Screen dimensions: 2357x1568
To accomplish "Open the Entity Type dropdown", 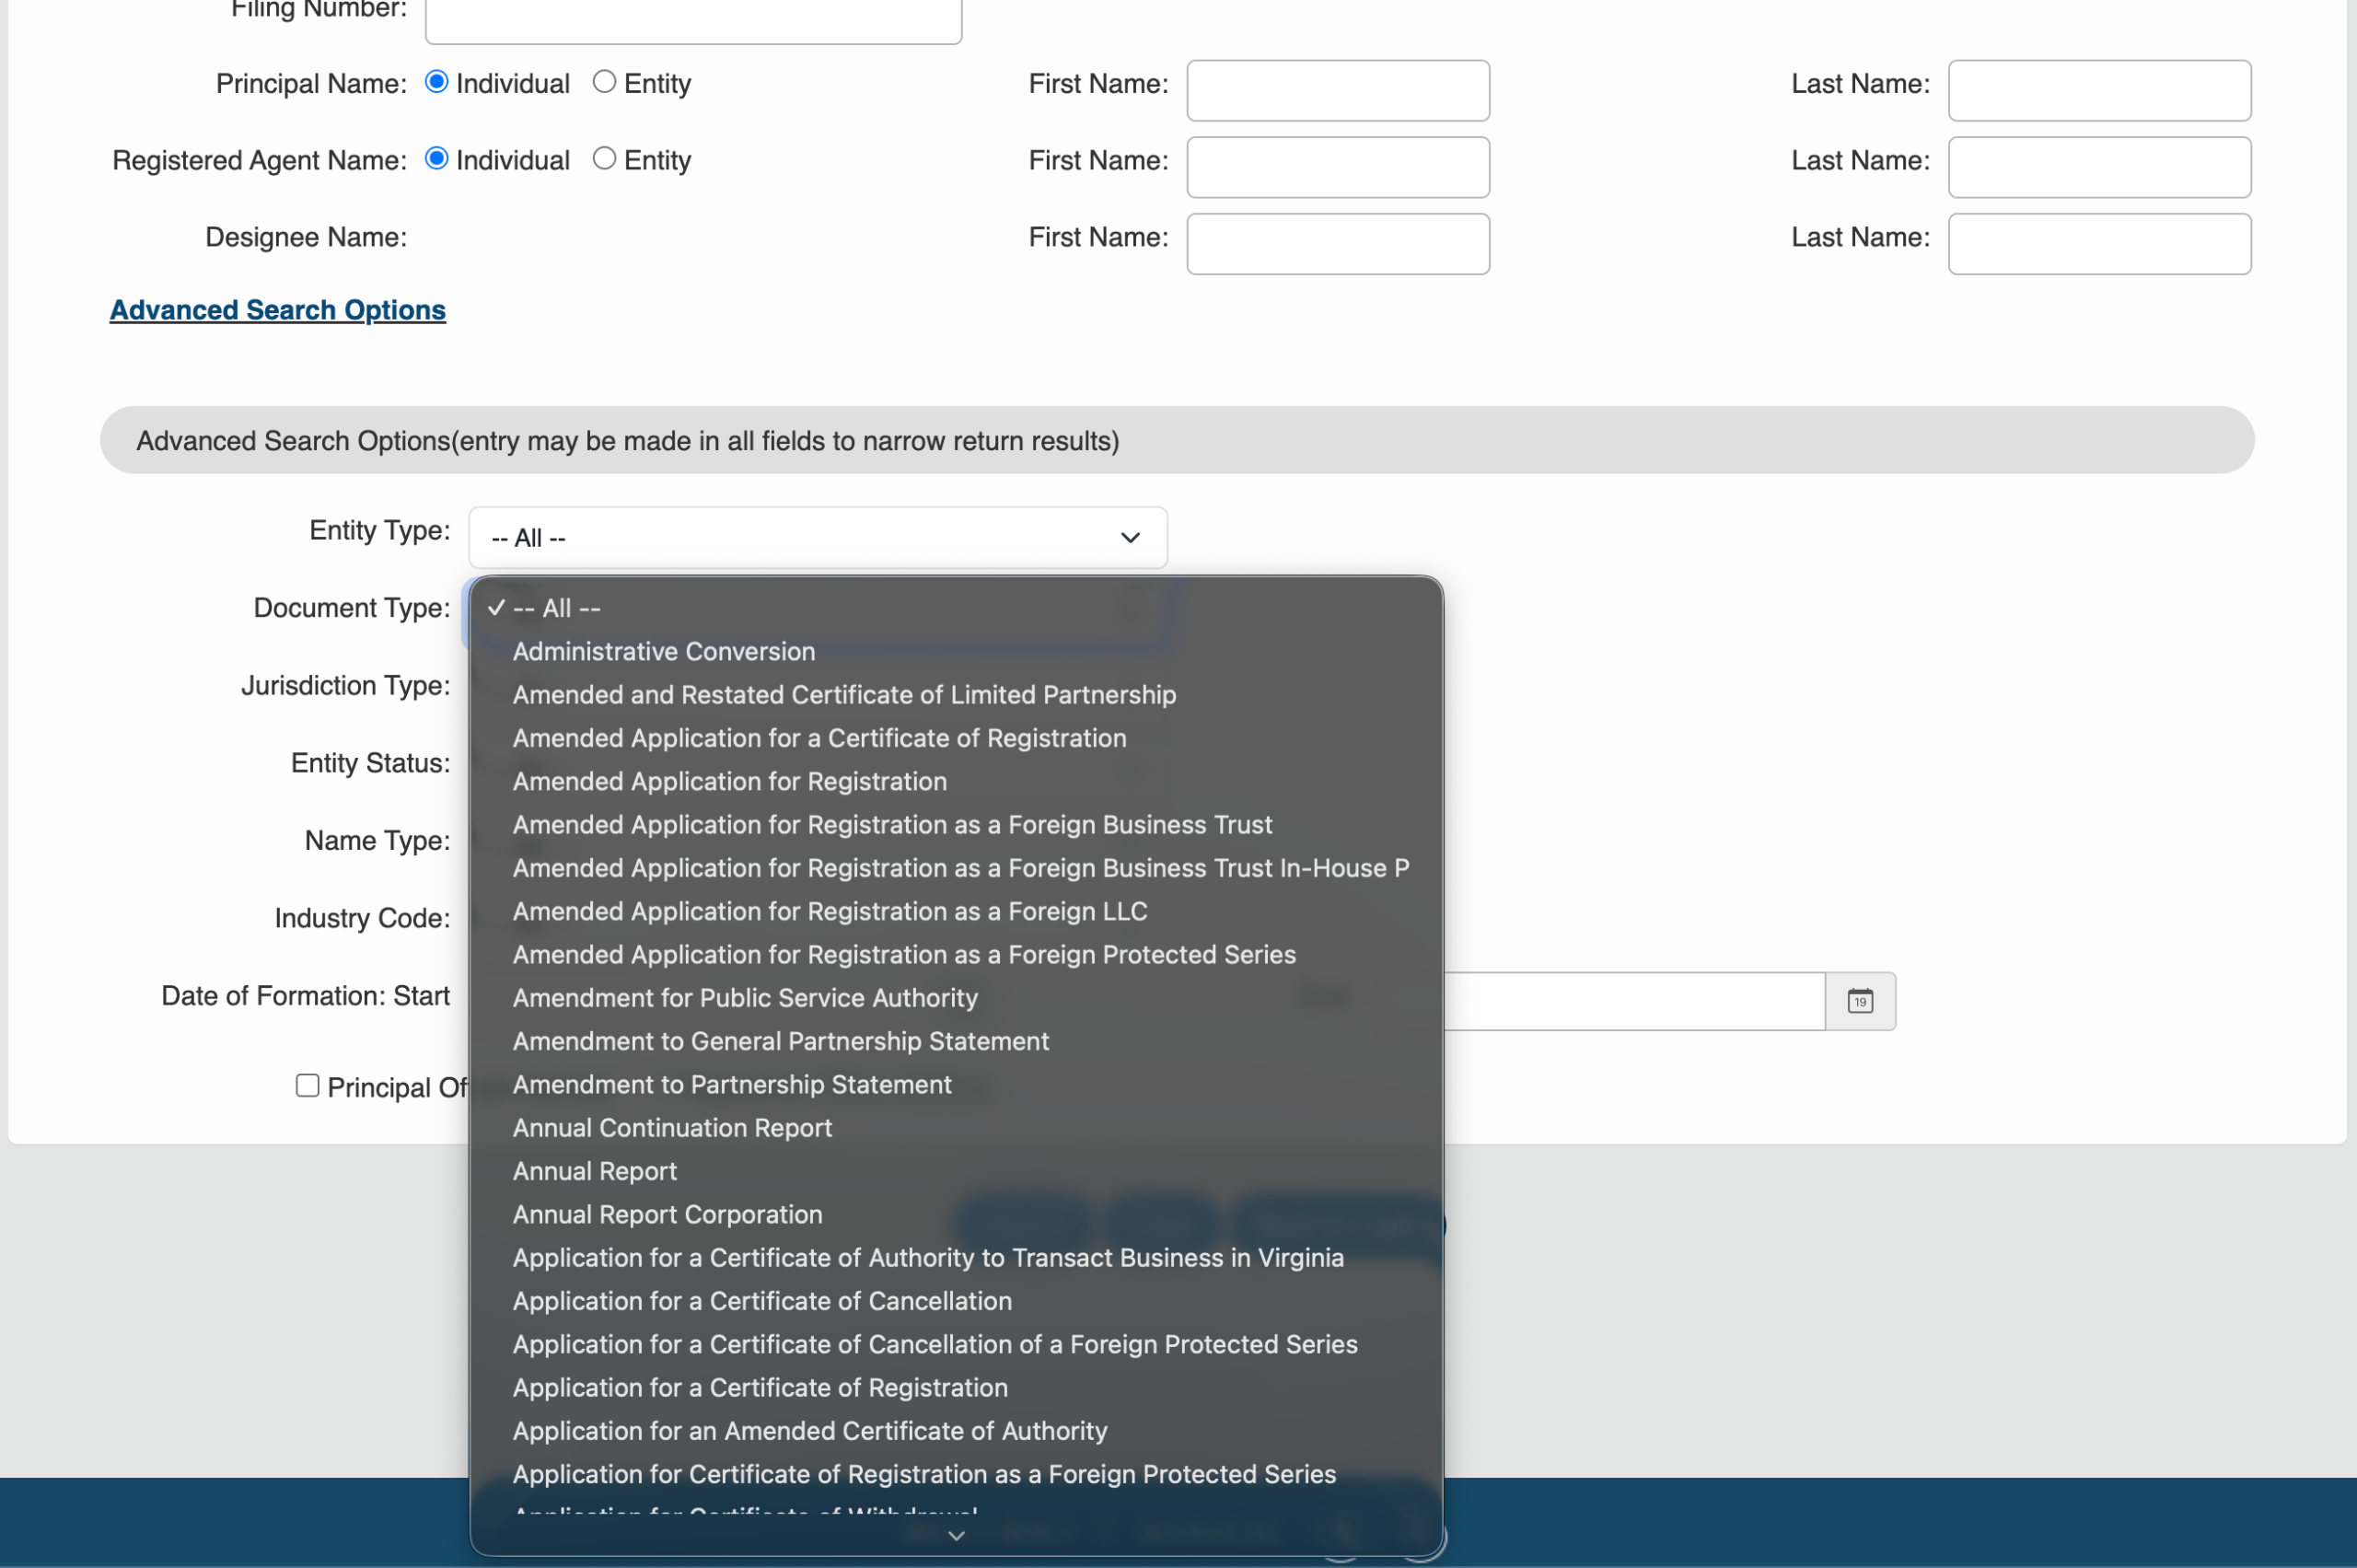I will point(818,538).
